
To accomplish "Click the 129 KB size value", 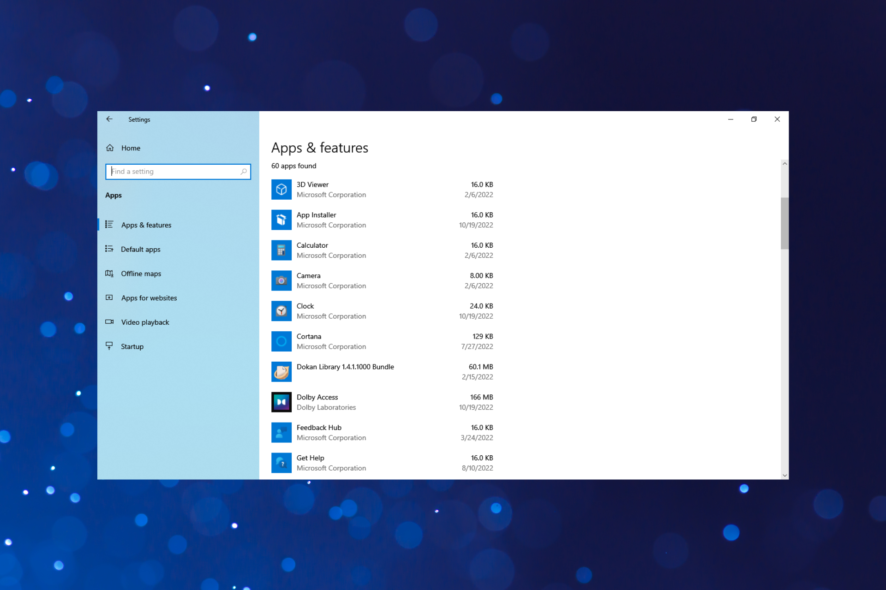I will [x=483, y=336].
